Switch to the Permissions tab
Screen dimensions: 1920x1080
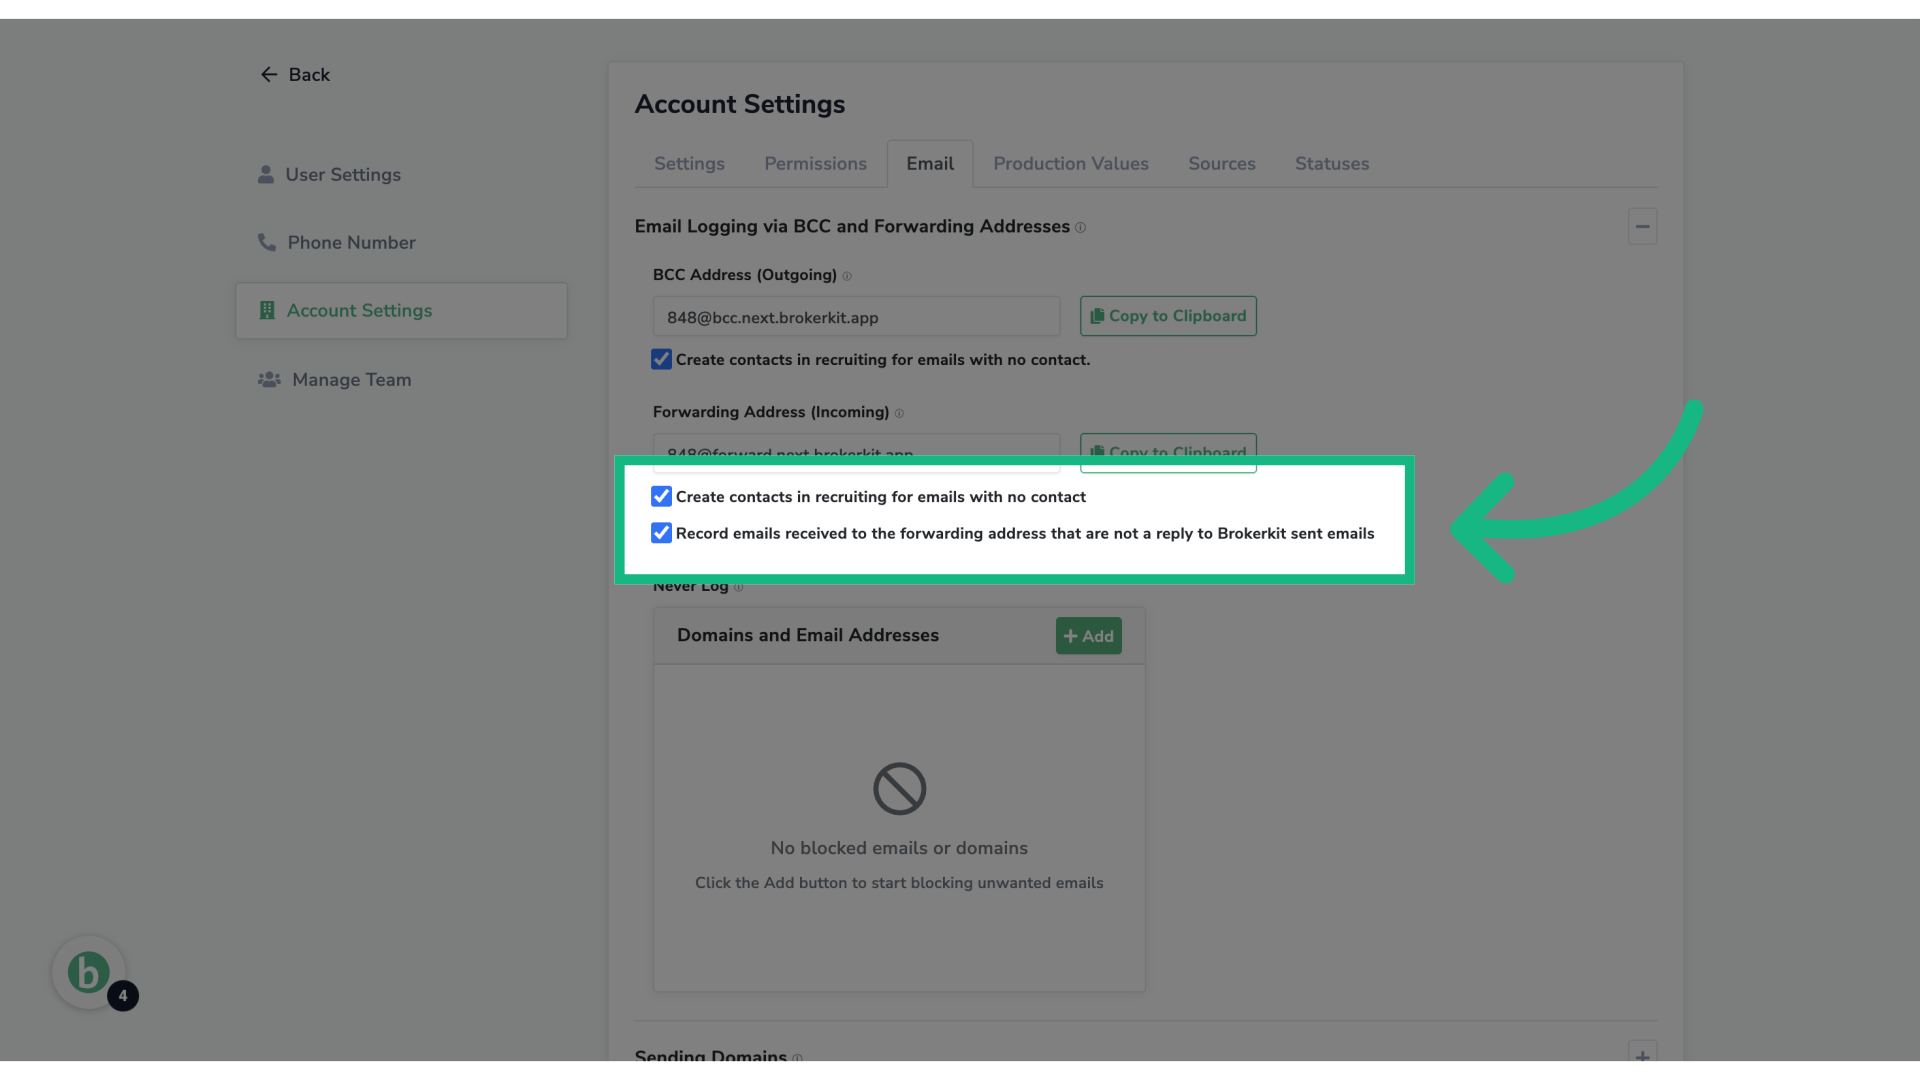815,164
